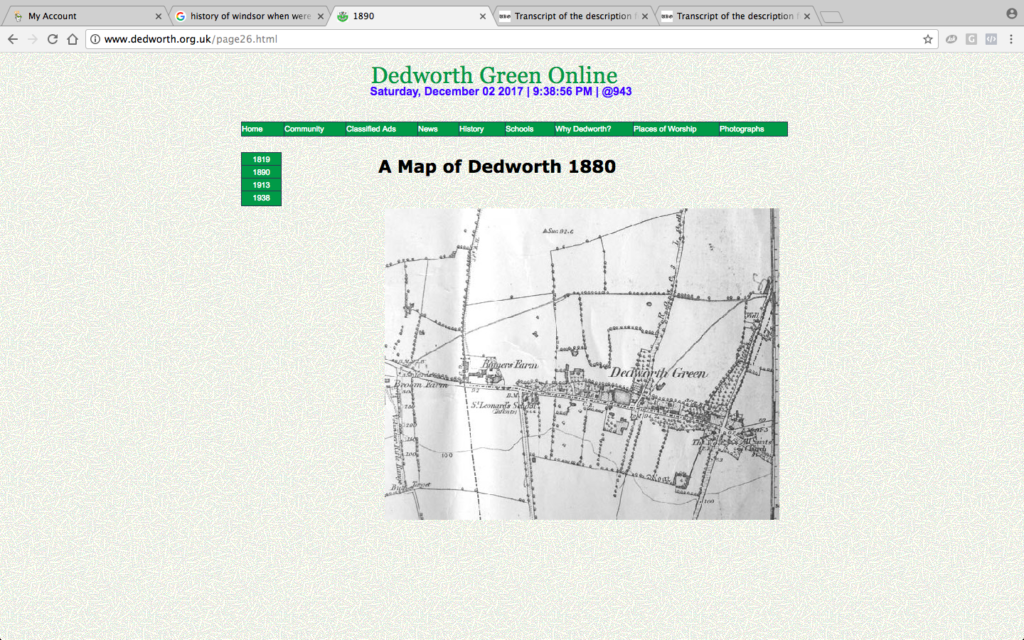The image size is (1024, 640).
Task: View the 1819 map
Action: [x=261, y=159]
